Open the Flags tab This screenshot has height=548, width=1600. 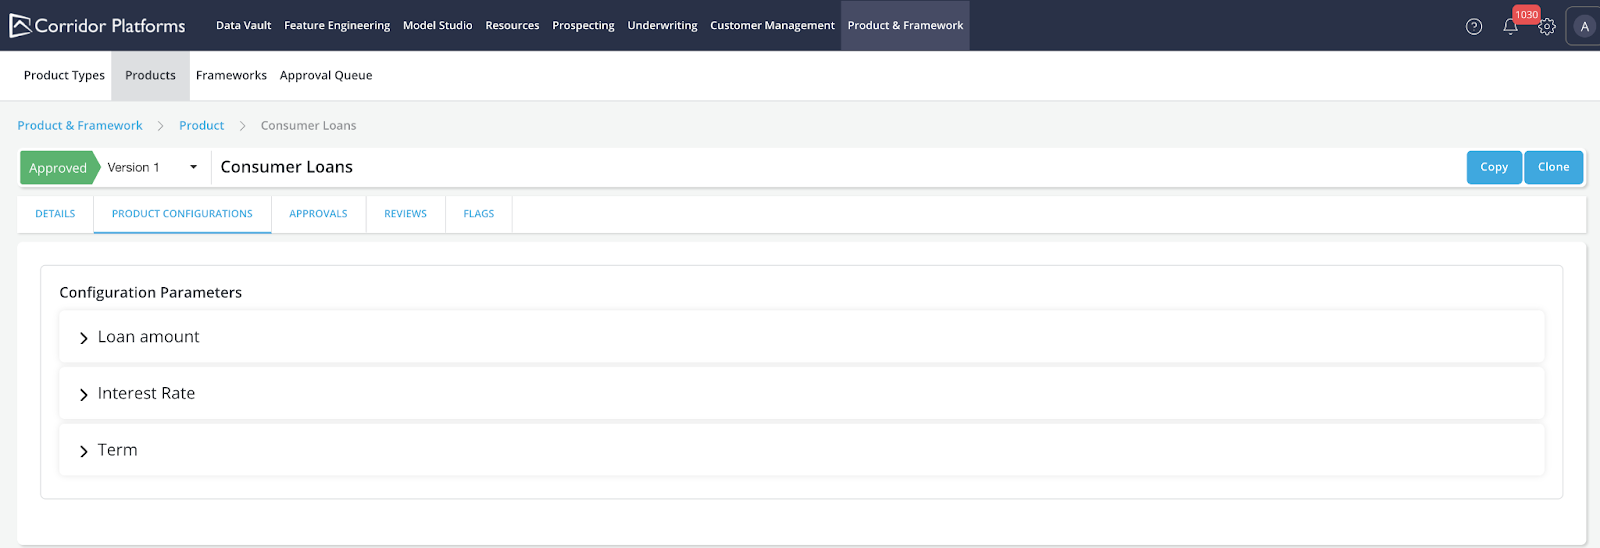(x=478, y=214)
